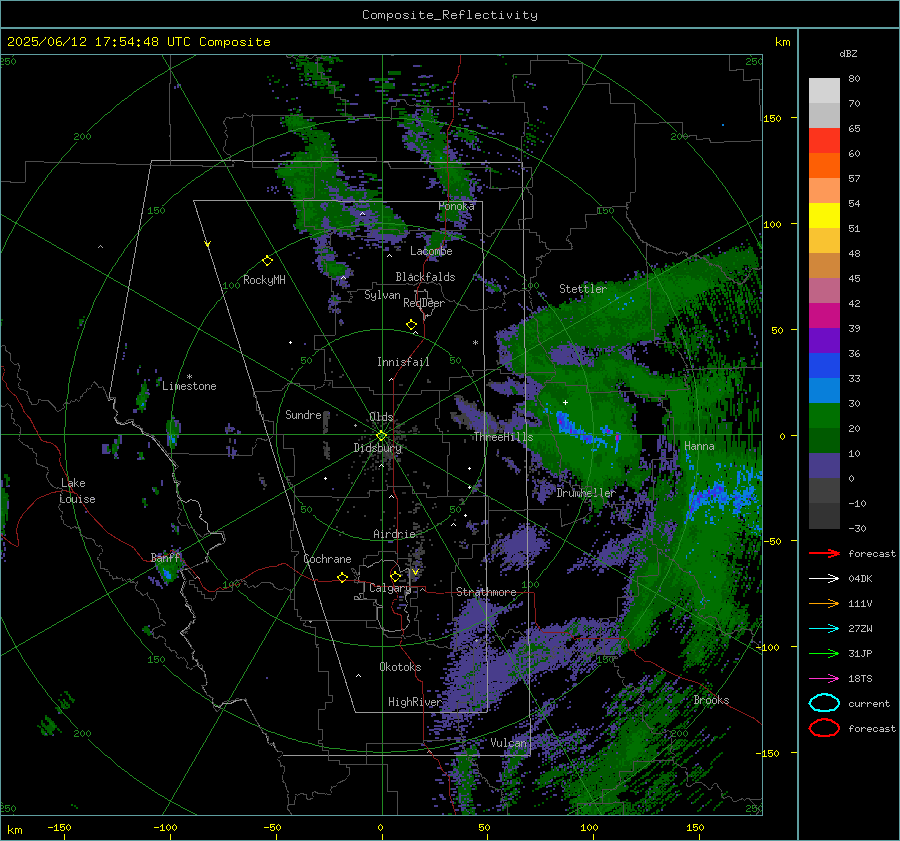Click the ThreeHills label
900x841 pixels.
pyautogui.click(x=503, y=437)
